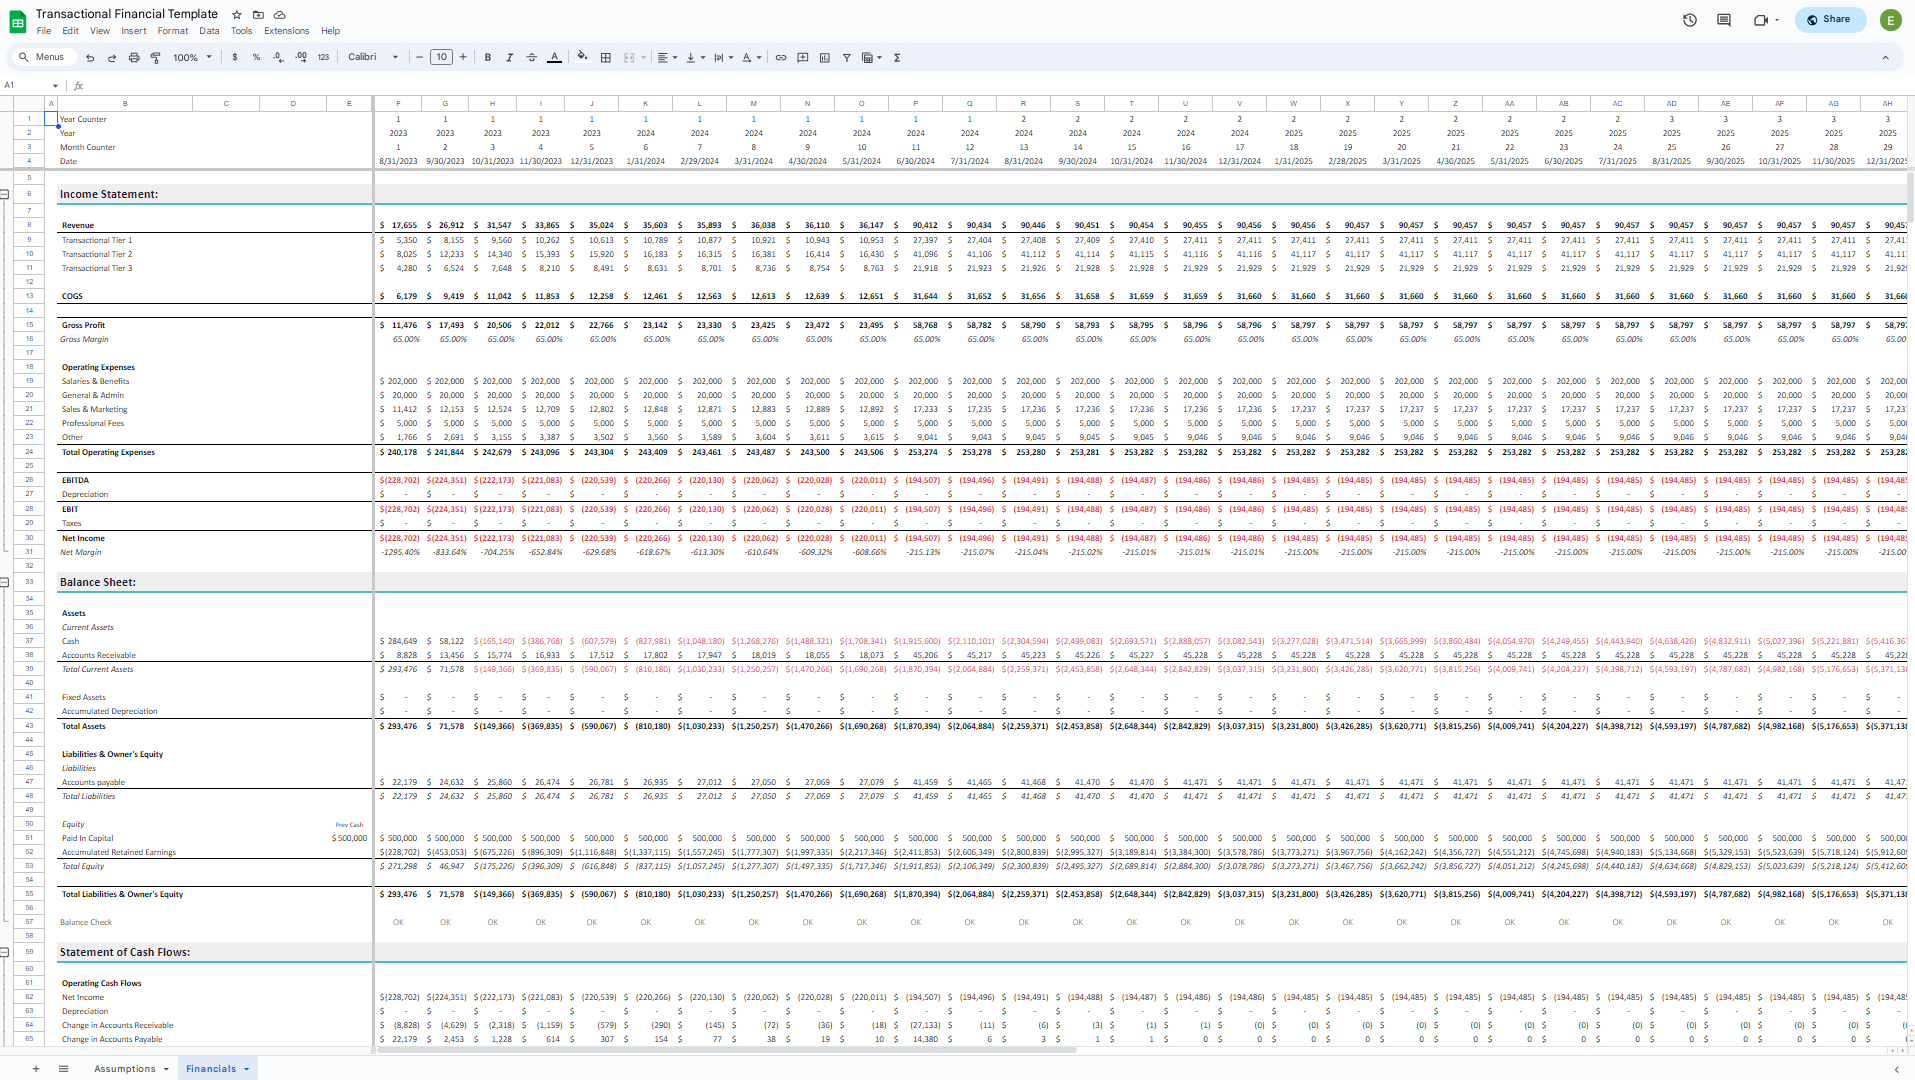This screenshot has width=1915, height=1080.
Task: Toggle strikethrough formatting
Action: 532,58
